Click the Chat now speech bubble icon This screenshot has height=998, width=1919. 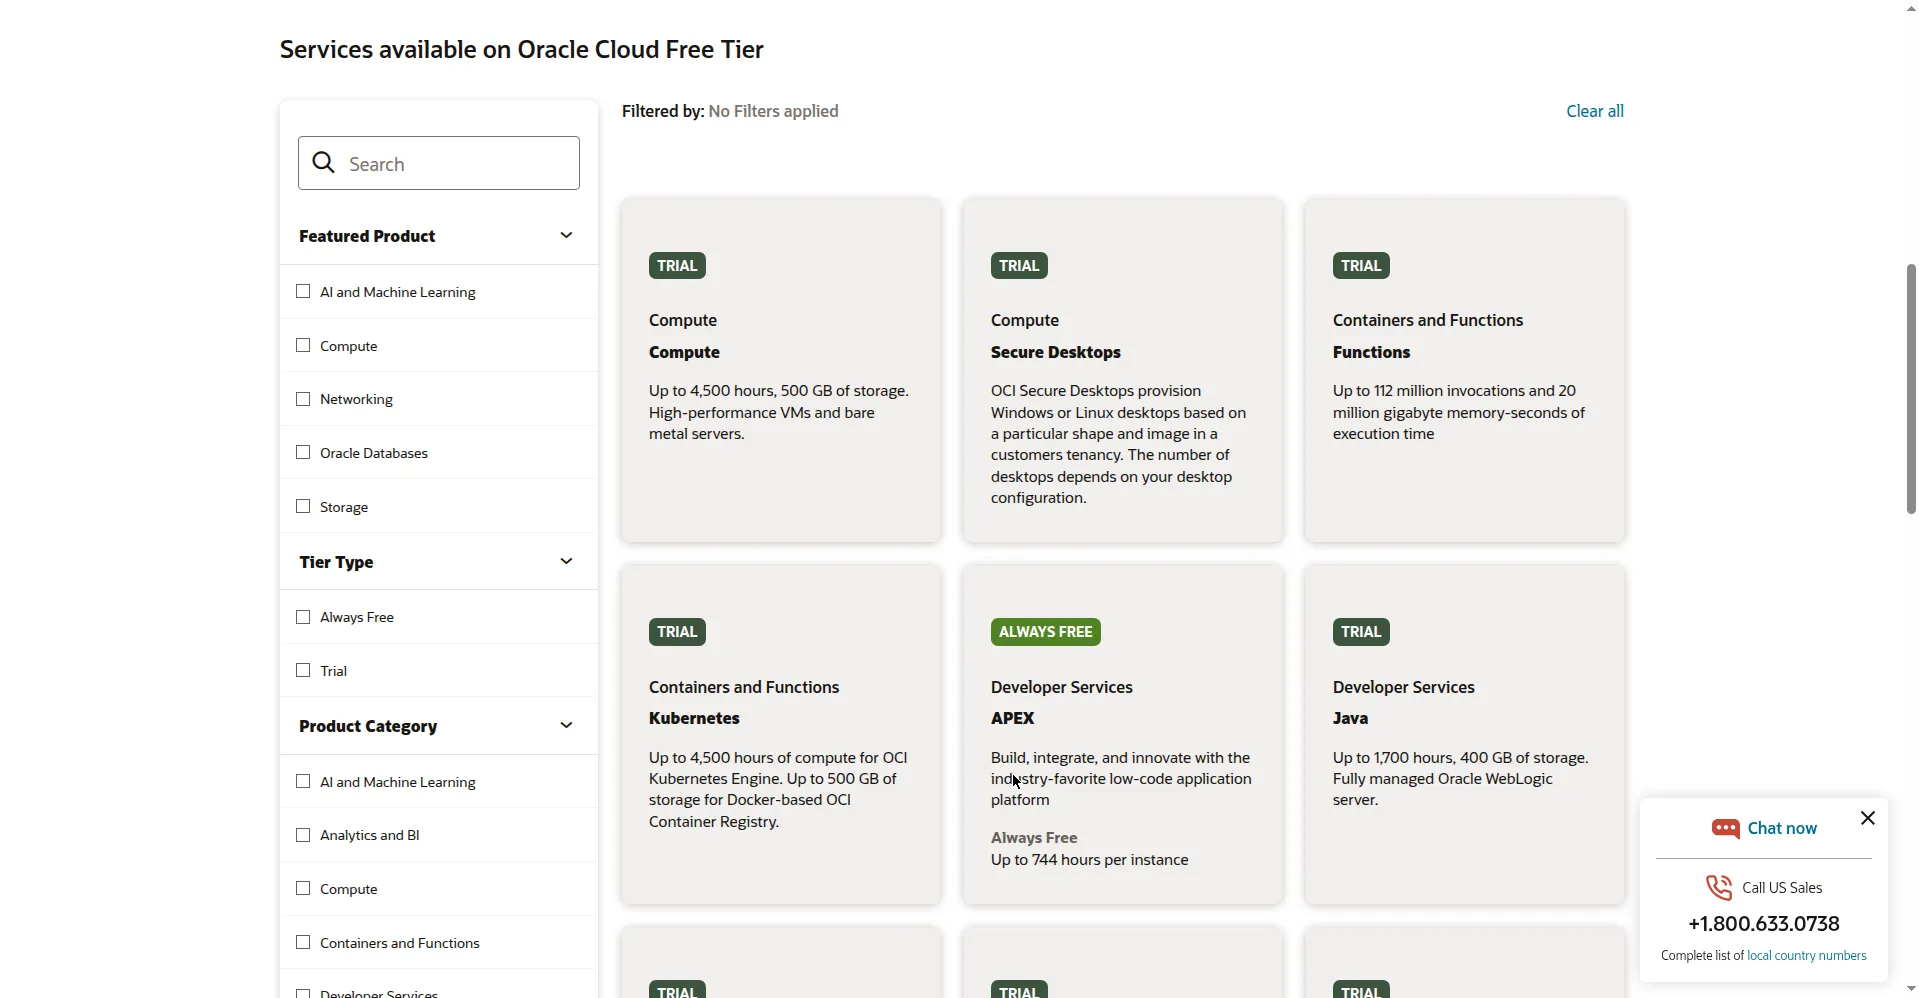pos(1726,828)
